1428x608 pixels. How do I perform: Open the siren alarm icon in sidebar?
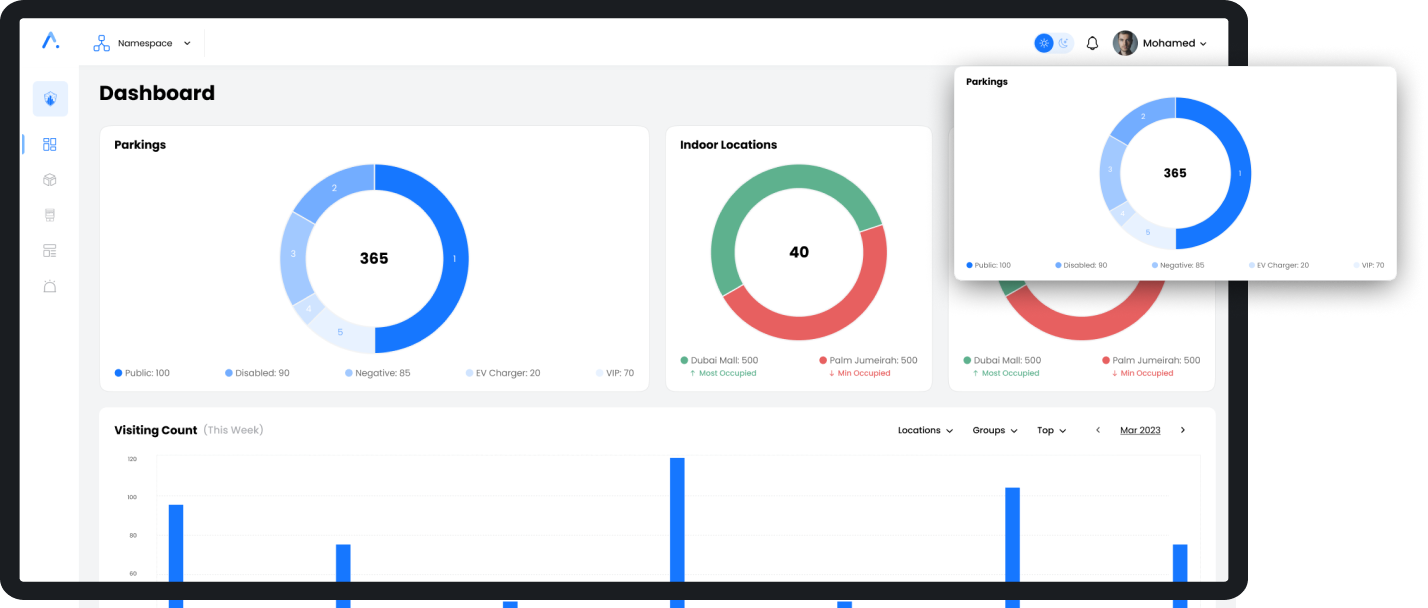[x=50, y=286]
